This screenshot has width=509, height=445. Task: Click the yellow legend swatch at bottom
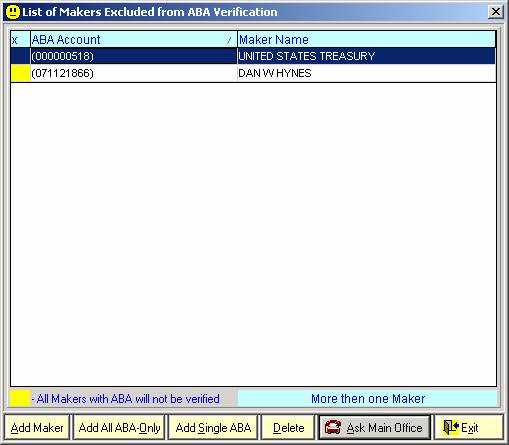(20, 399)
